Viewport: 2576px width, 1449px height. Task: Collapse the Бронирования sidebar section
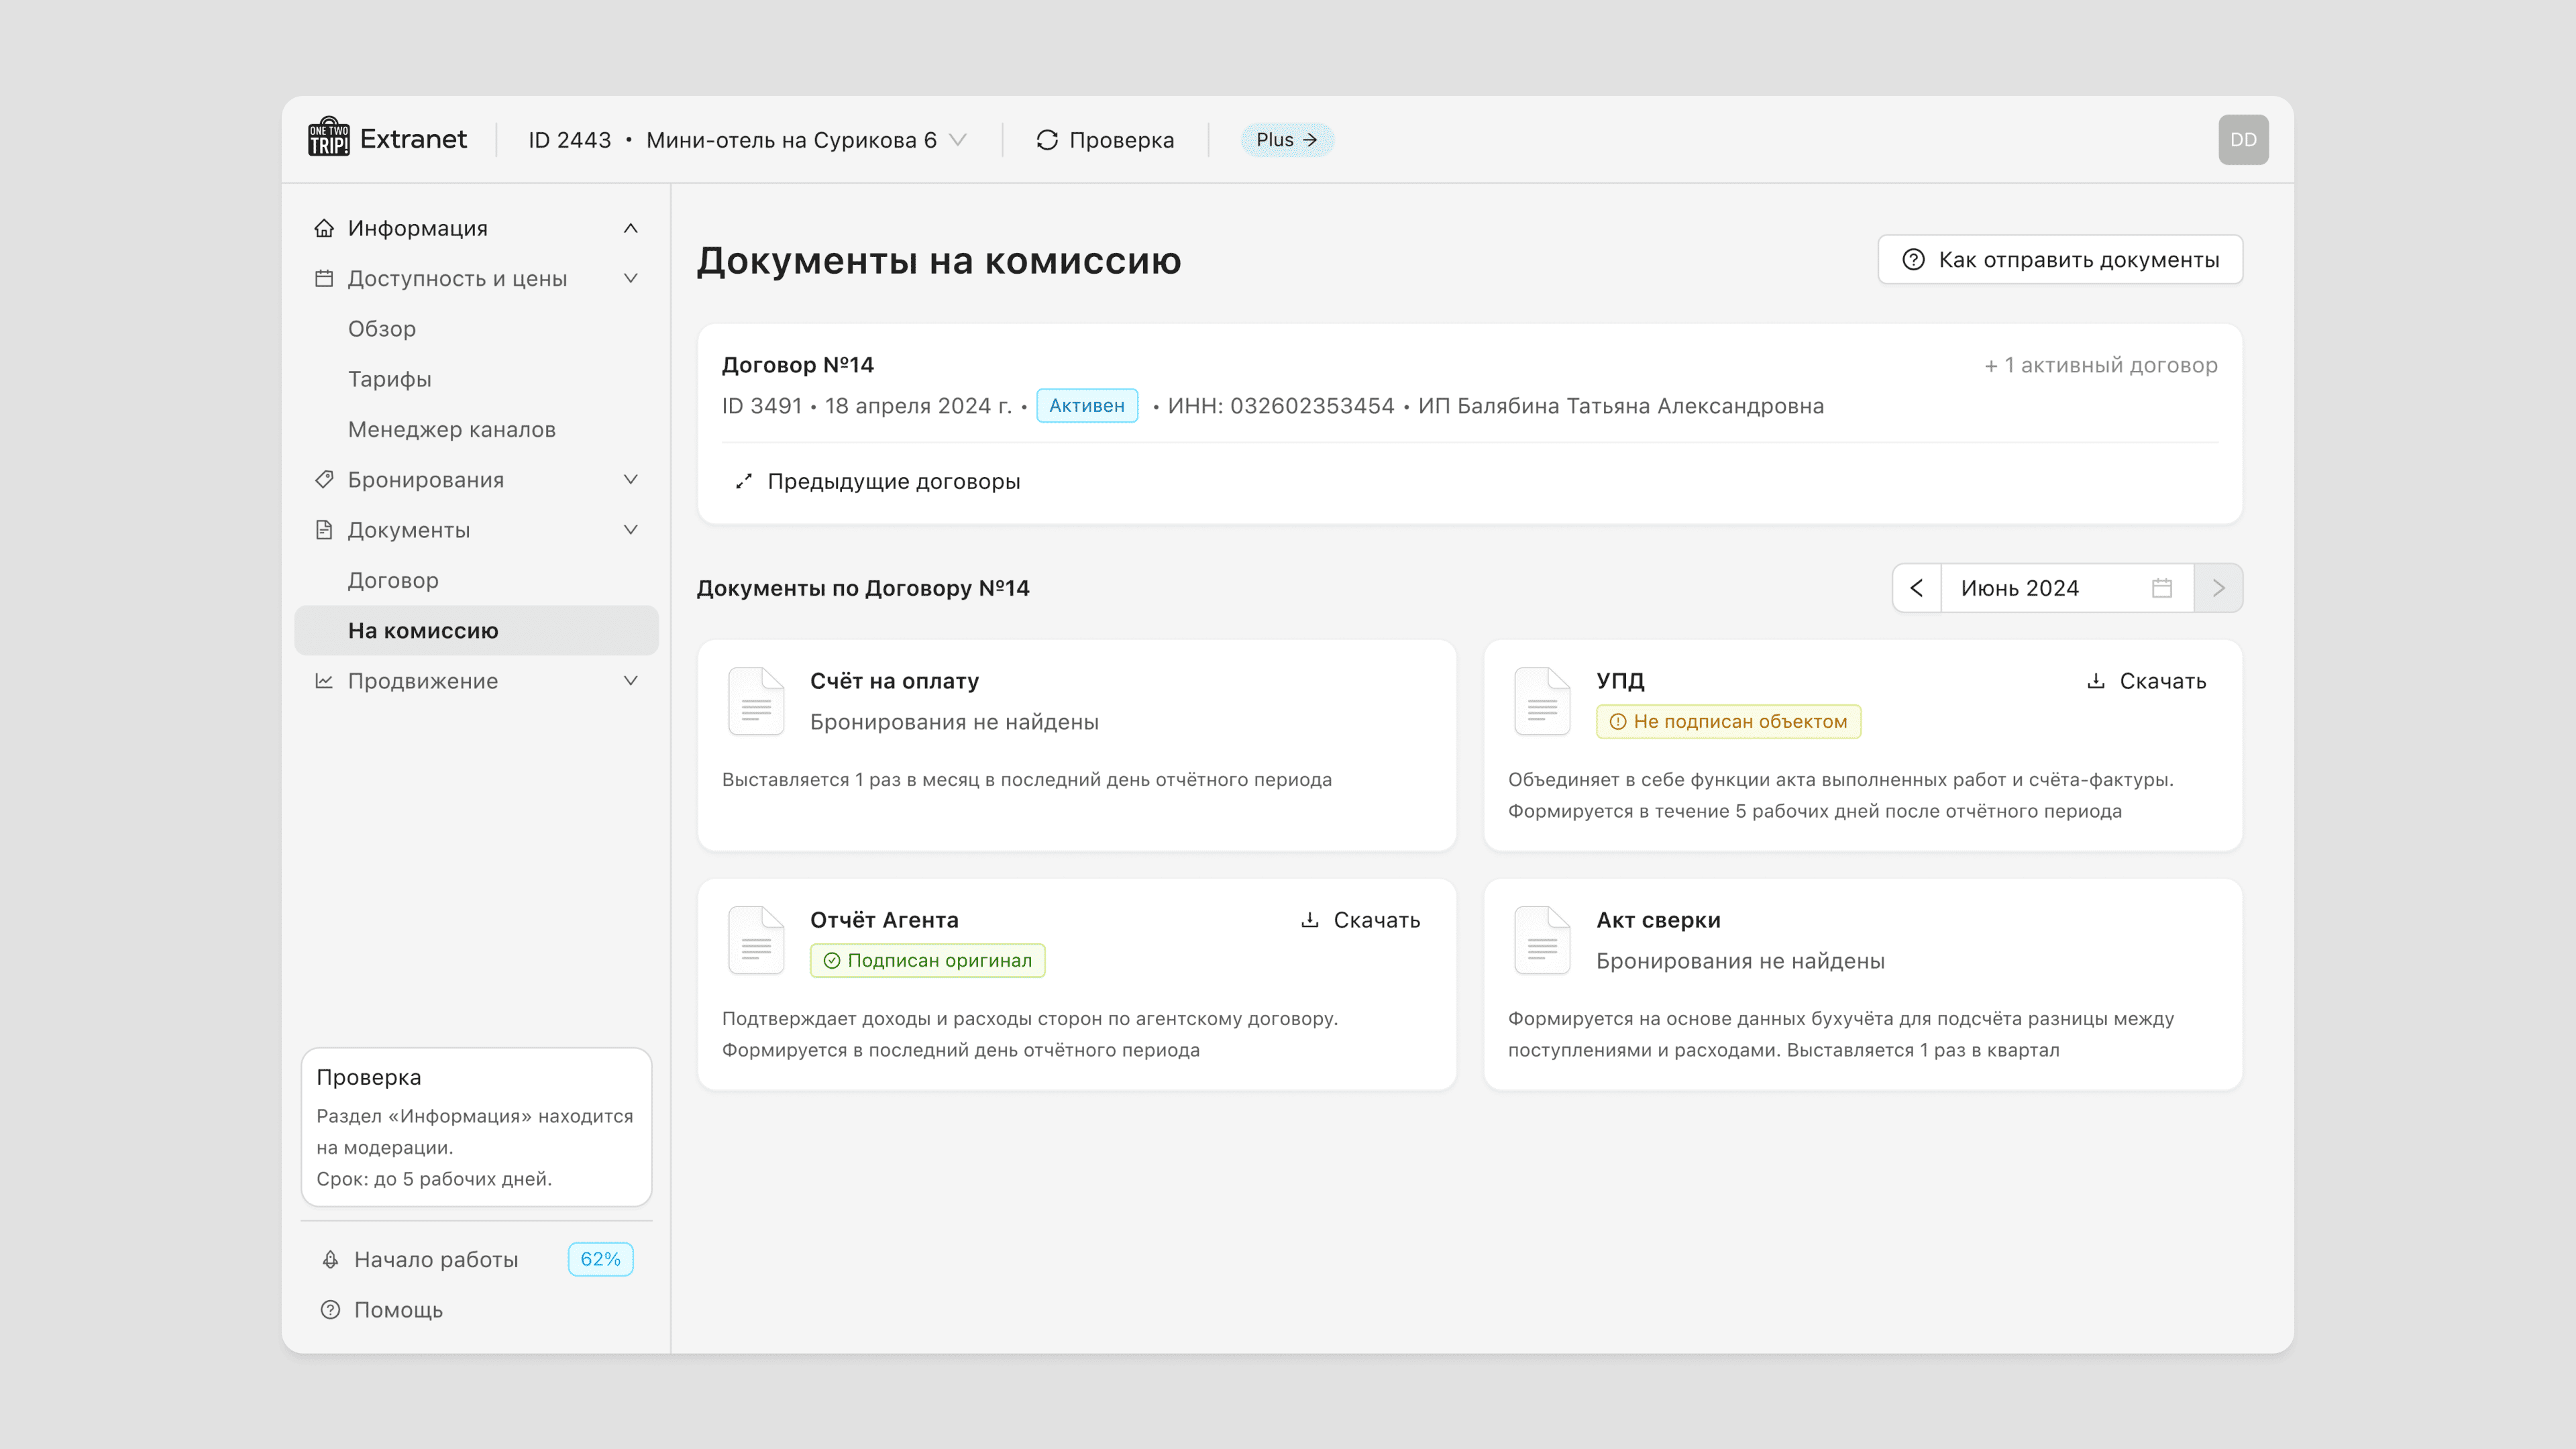pos(630,480)
